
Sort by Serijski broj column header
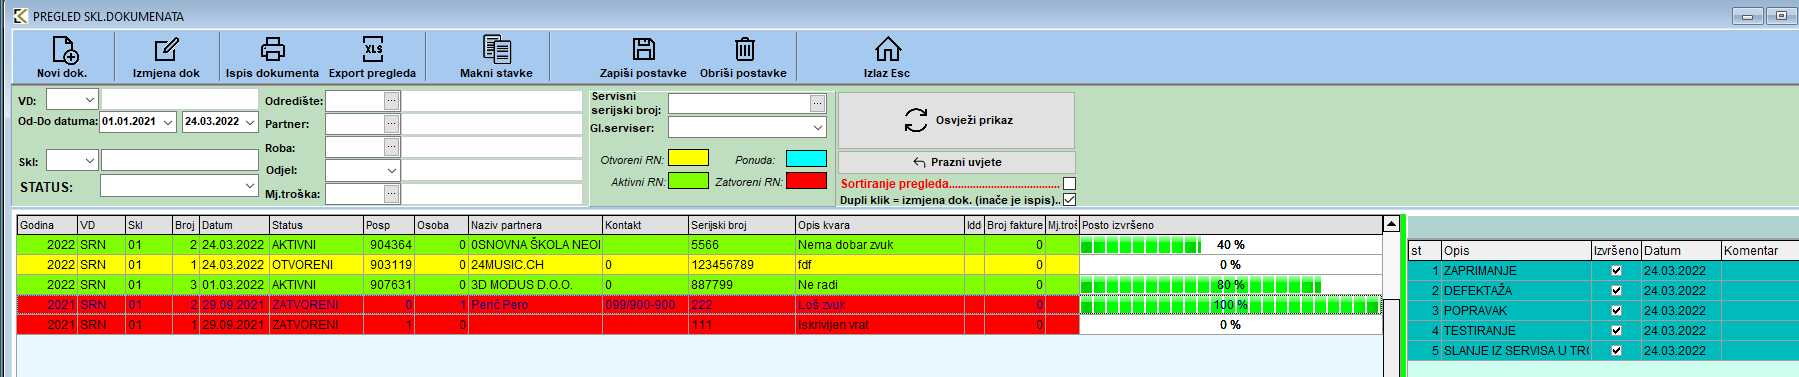[742, 225]
